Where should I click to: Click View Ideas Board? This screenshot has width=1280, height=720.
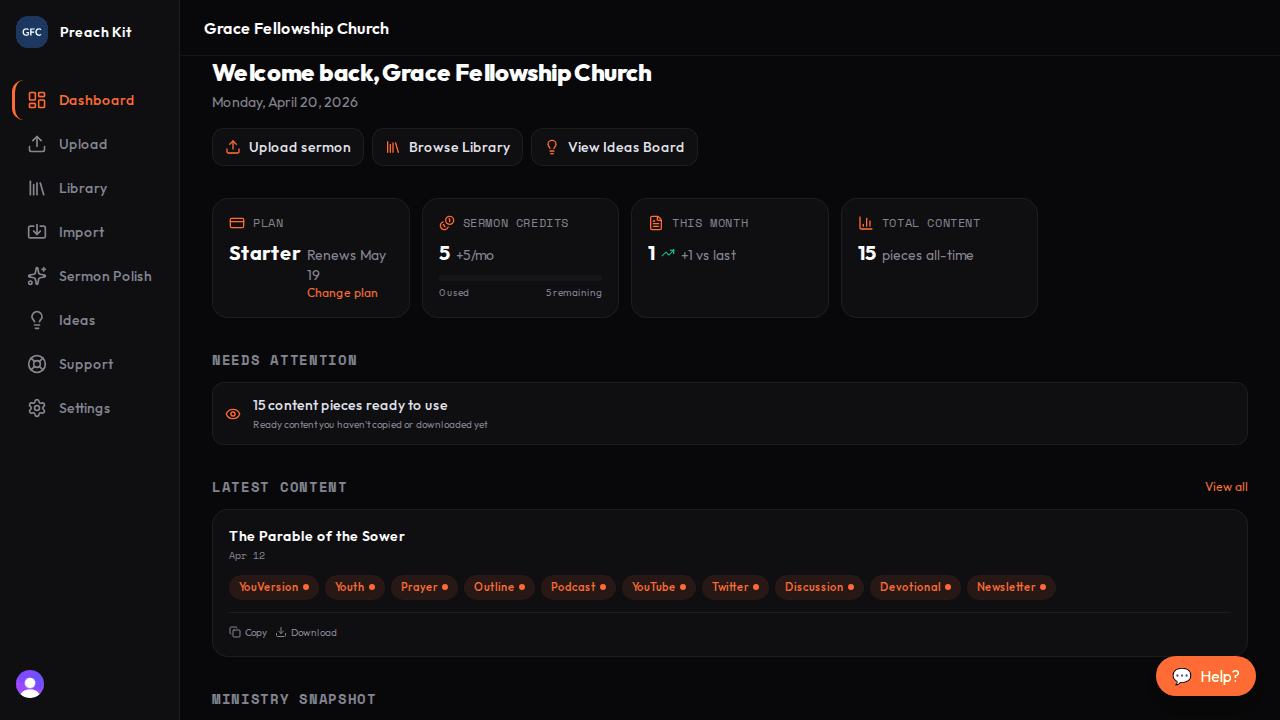(614, 147)
